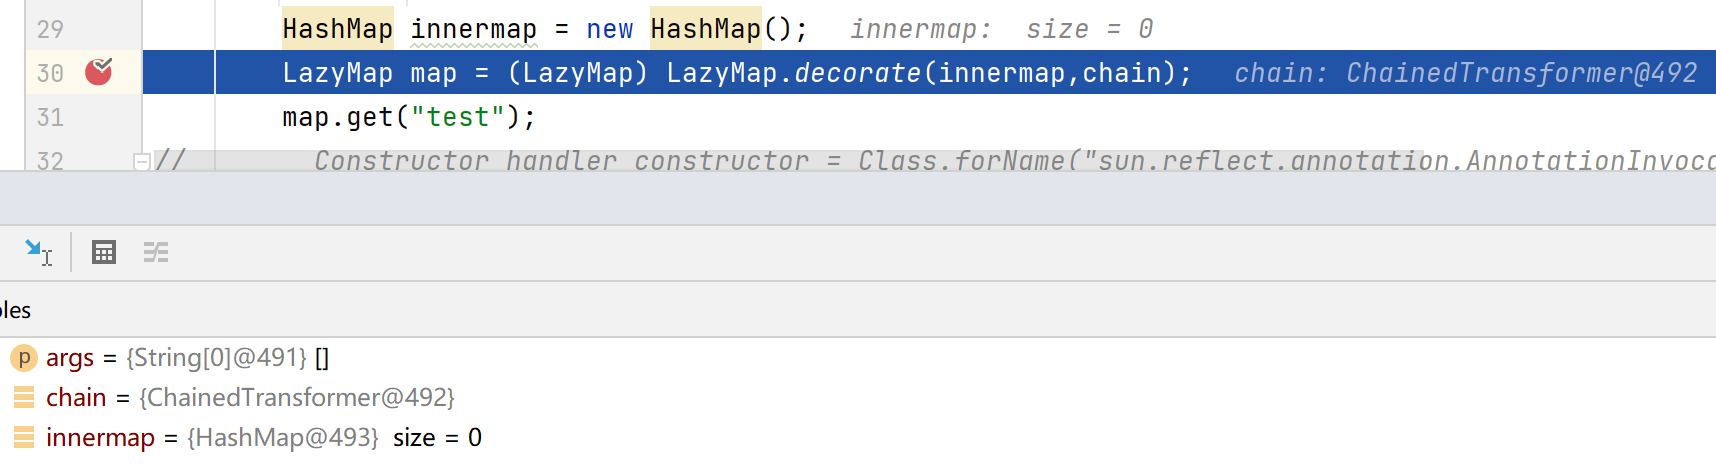Image resolution: width=1716 pixels, height=471 pixels.
Task: Click the decorate method call on line 30
Action: 857,73
